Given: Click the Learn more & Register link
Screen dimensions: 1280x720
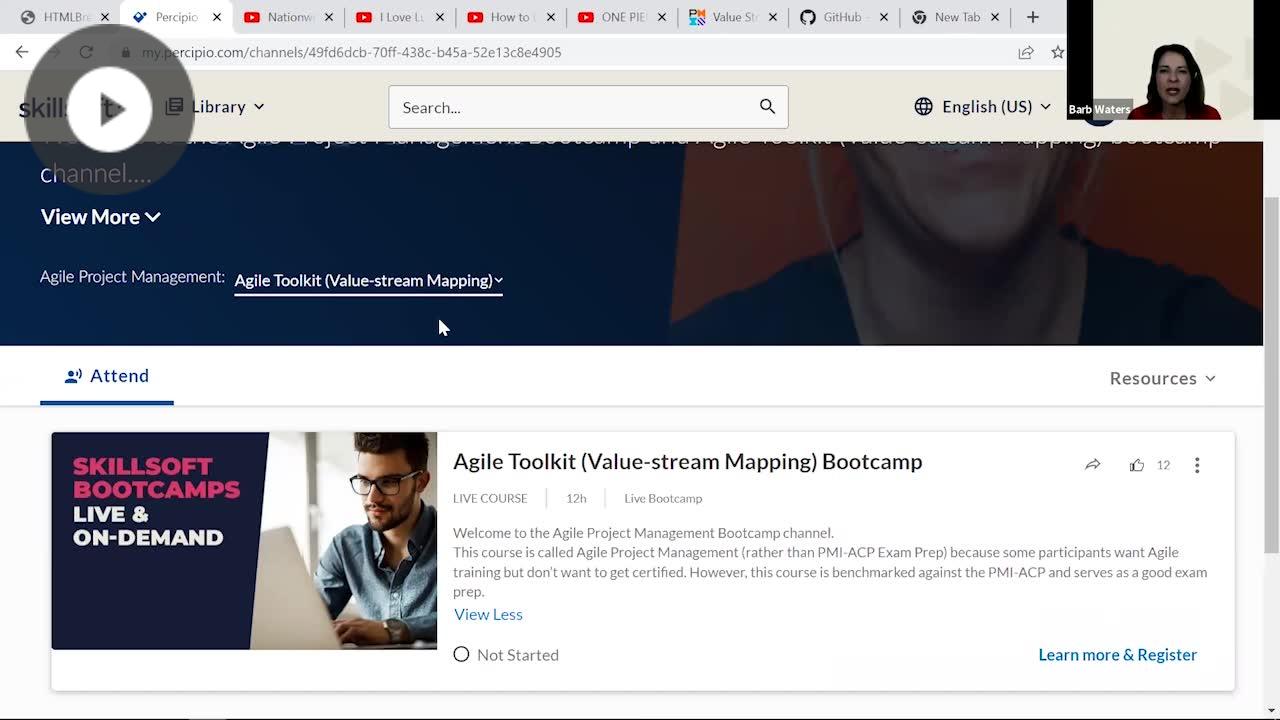Looking at the screenshot, I should [1117, 654].
